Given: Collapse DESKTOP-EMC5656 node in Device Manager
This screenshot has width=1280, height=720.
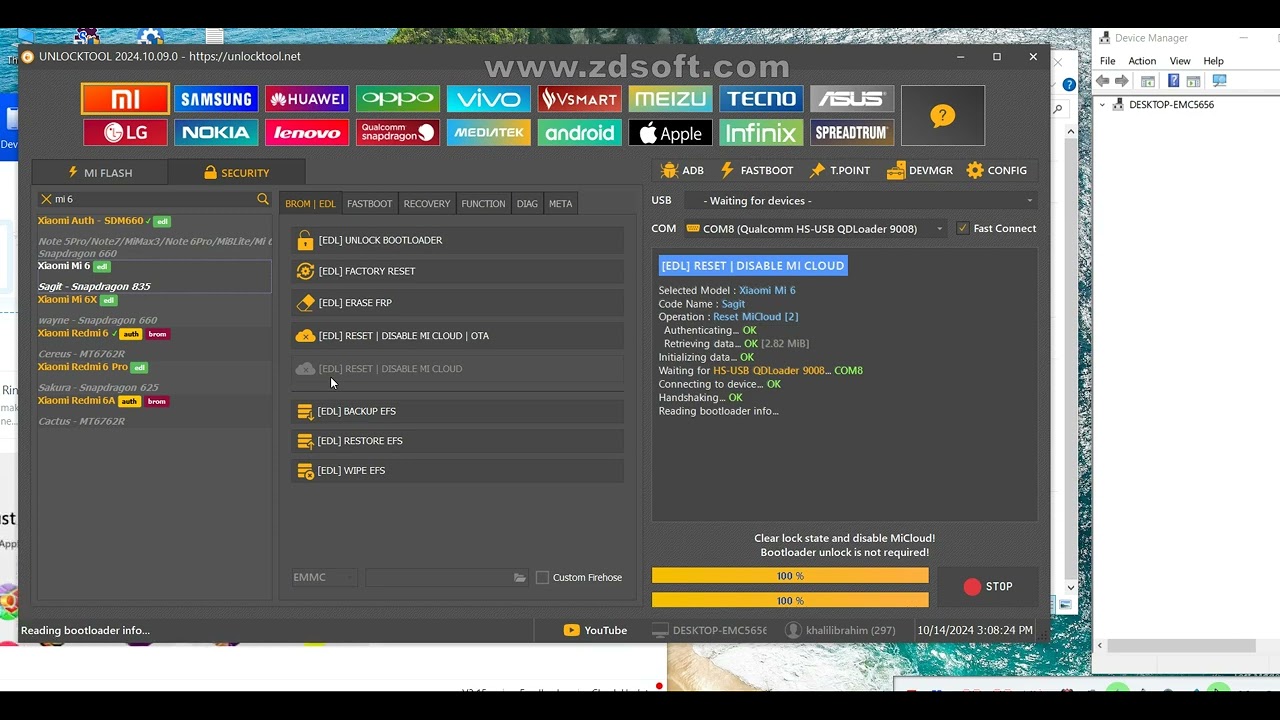Looking at the screenshot, I should click(x=1103, y=105).
